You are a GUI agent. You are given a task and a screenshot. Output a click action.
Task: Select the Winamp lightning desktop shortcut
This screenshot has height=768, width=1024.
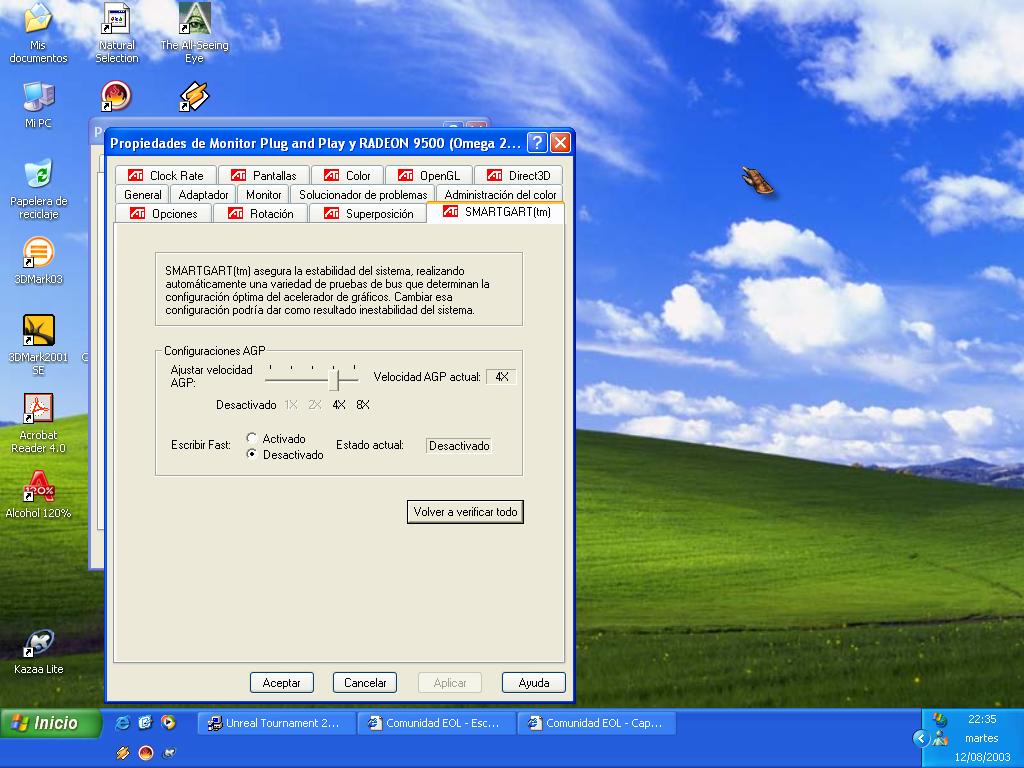click(194, 96)
